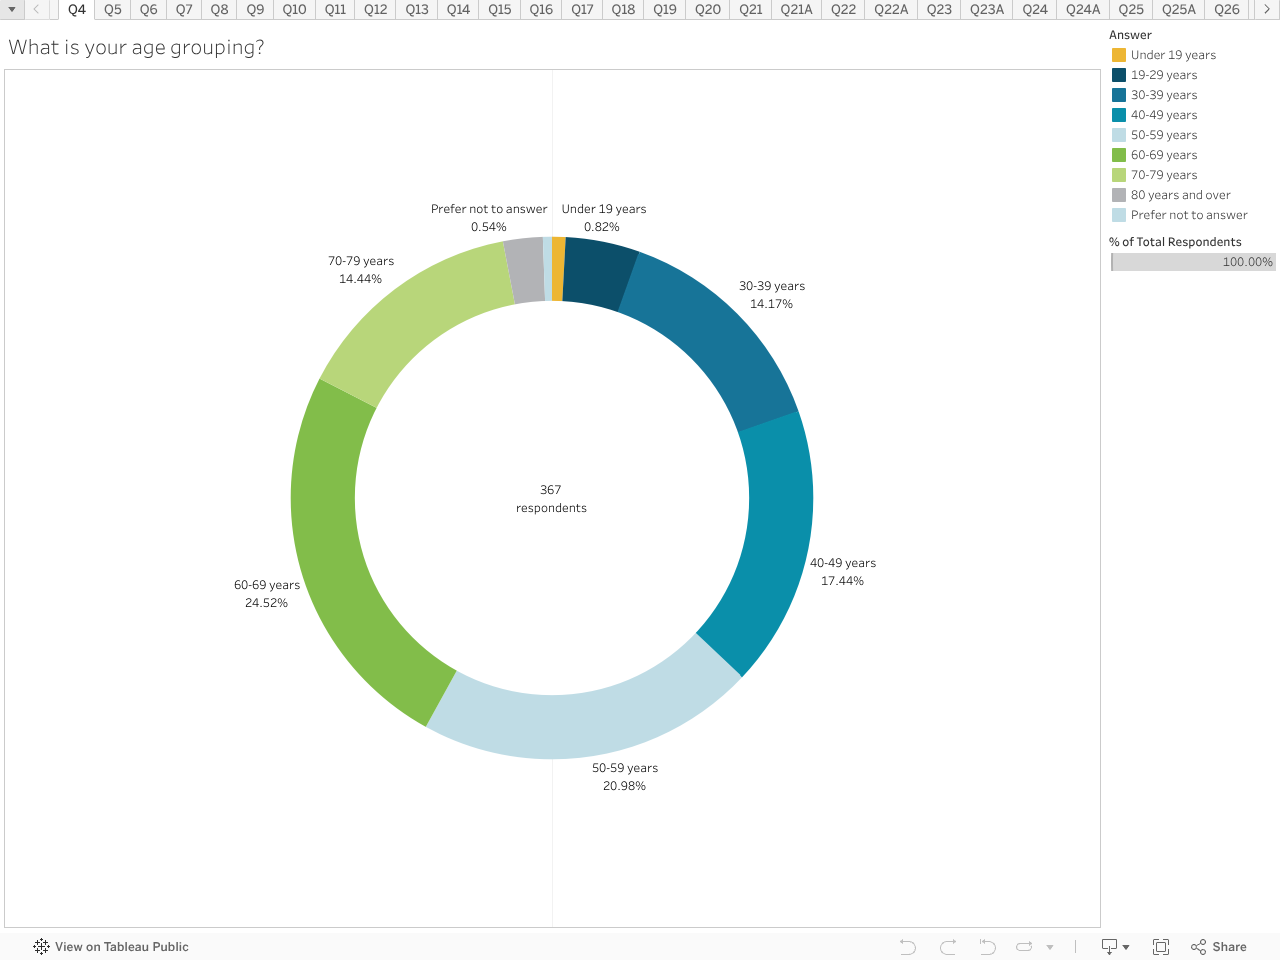The height and width of the screenshot is (960, 1280).
Task: Click the Refresh/replay data icon
Action: pyautogui.click(x=1024, y=947)
